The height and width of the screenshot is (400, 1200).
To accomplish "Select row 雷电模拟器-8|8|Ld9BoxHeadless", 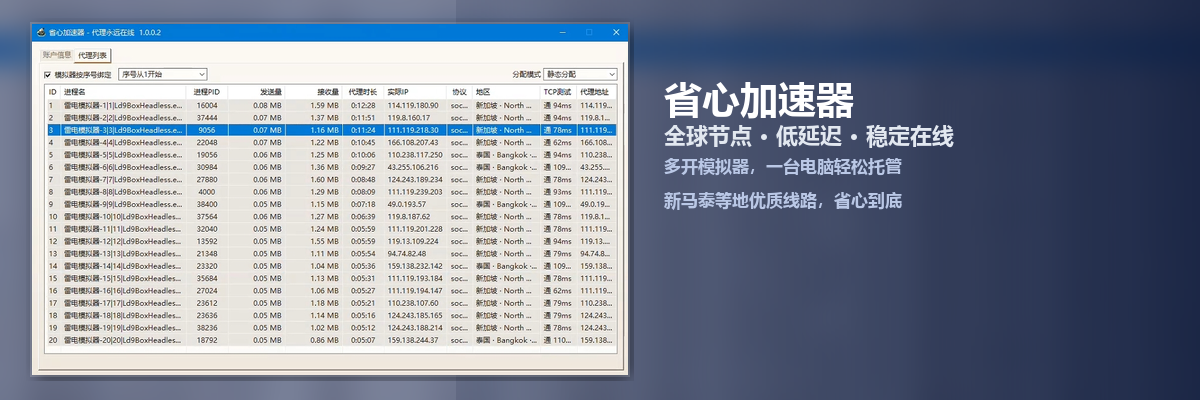I will point(331,192).
